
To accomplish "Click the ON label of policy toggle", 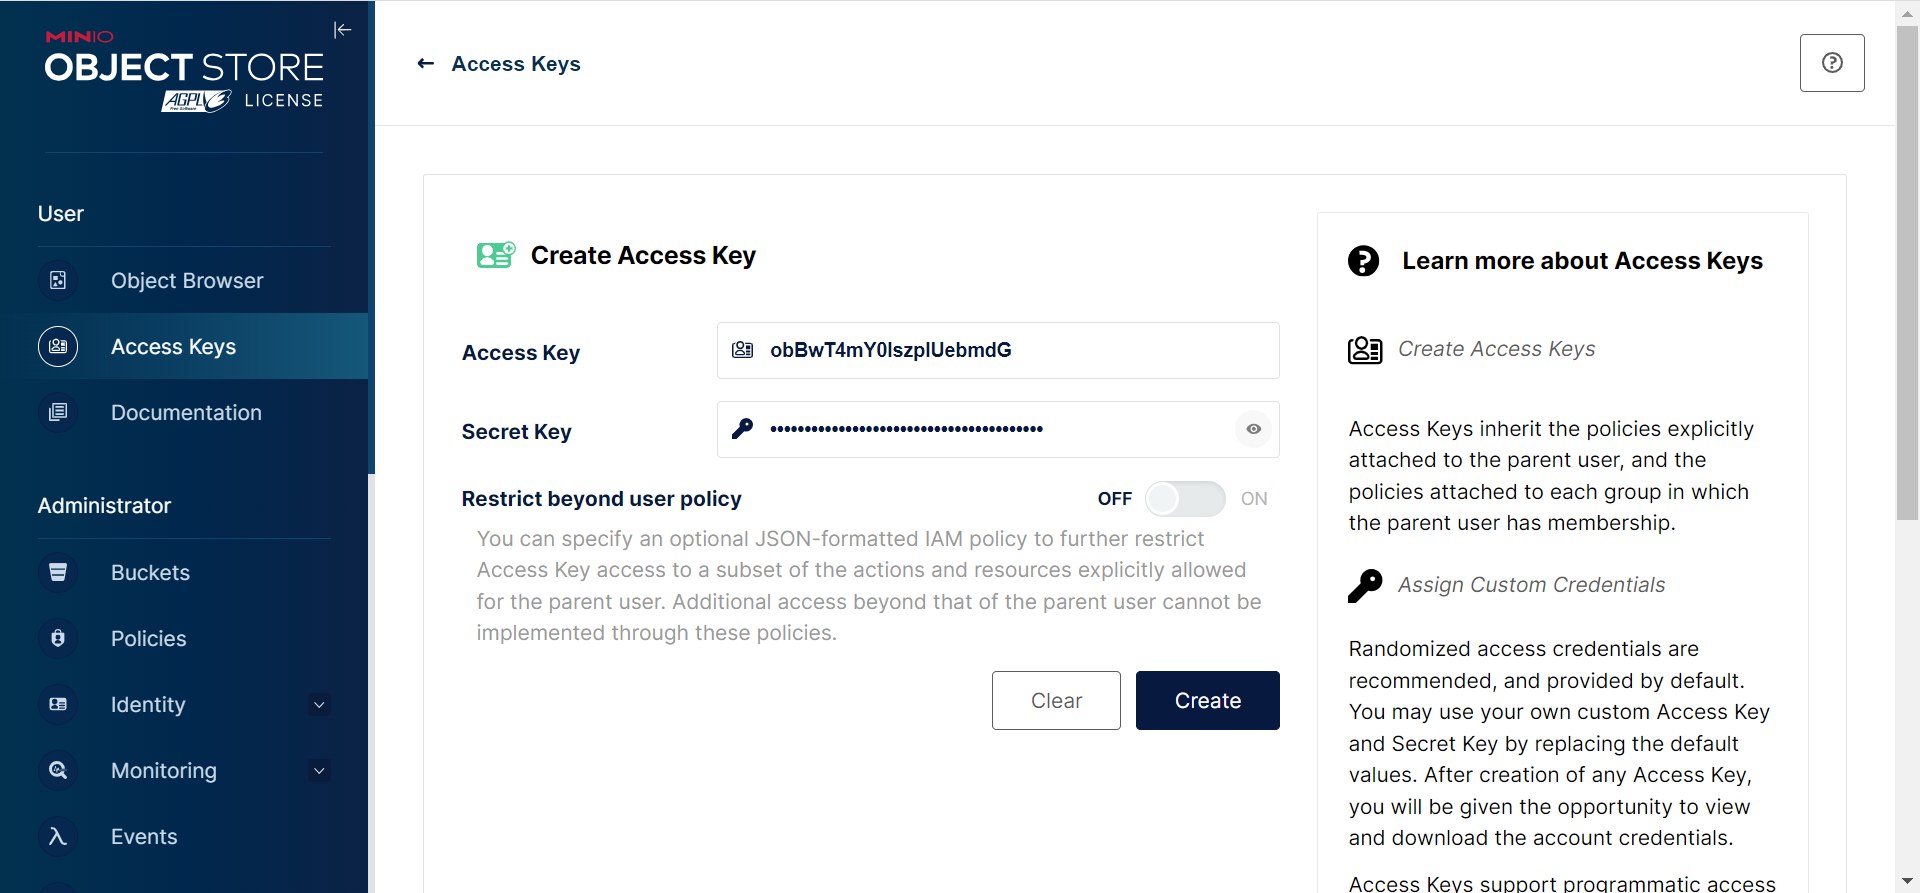I will pyautogui.click(x=1254, y=499).
